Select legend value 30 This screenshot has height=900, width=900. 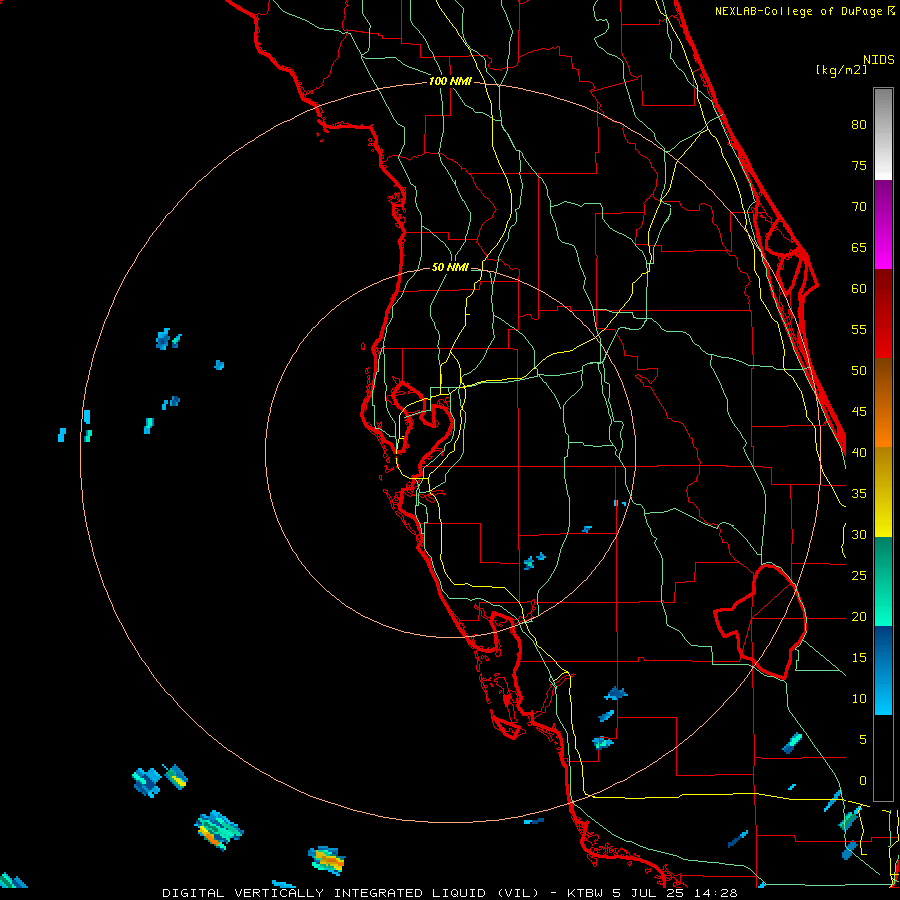pyautogui.click(x=859, y=534)
